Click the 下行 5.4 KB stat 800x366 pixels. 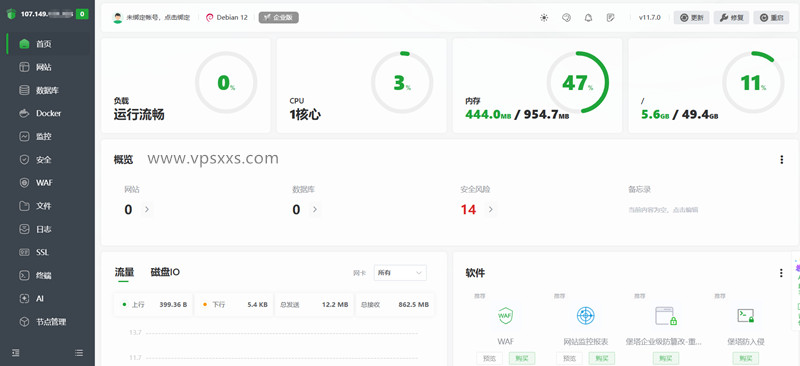click(234, 305)
